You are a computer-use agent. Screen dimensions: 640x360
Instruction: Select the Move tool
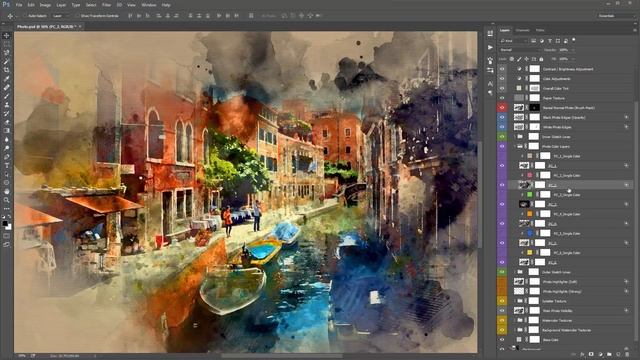point(7,36)
